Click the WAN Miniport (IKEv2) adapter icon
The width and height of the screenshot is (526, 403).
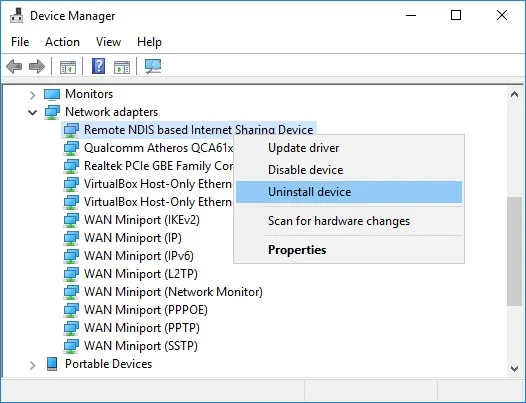(x=71, y=220)
